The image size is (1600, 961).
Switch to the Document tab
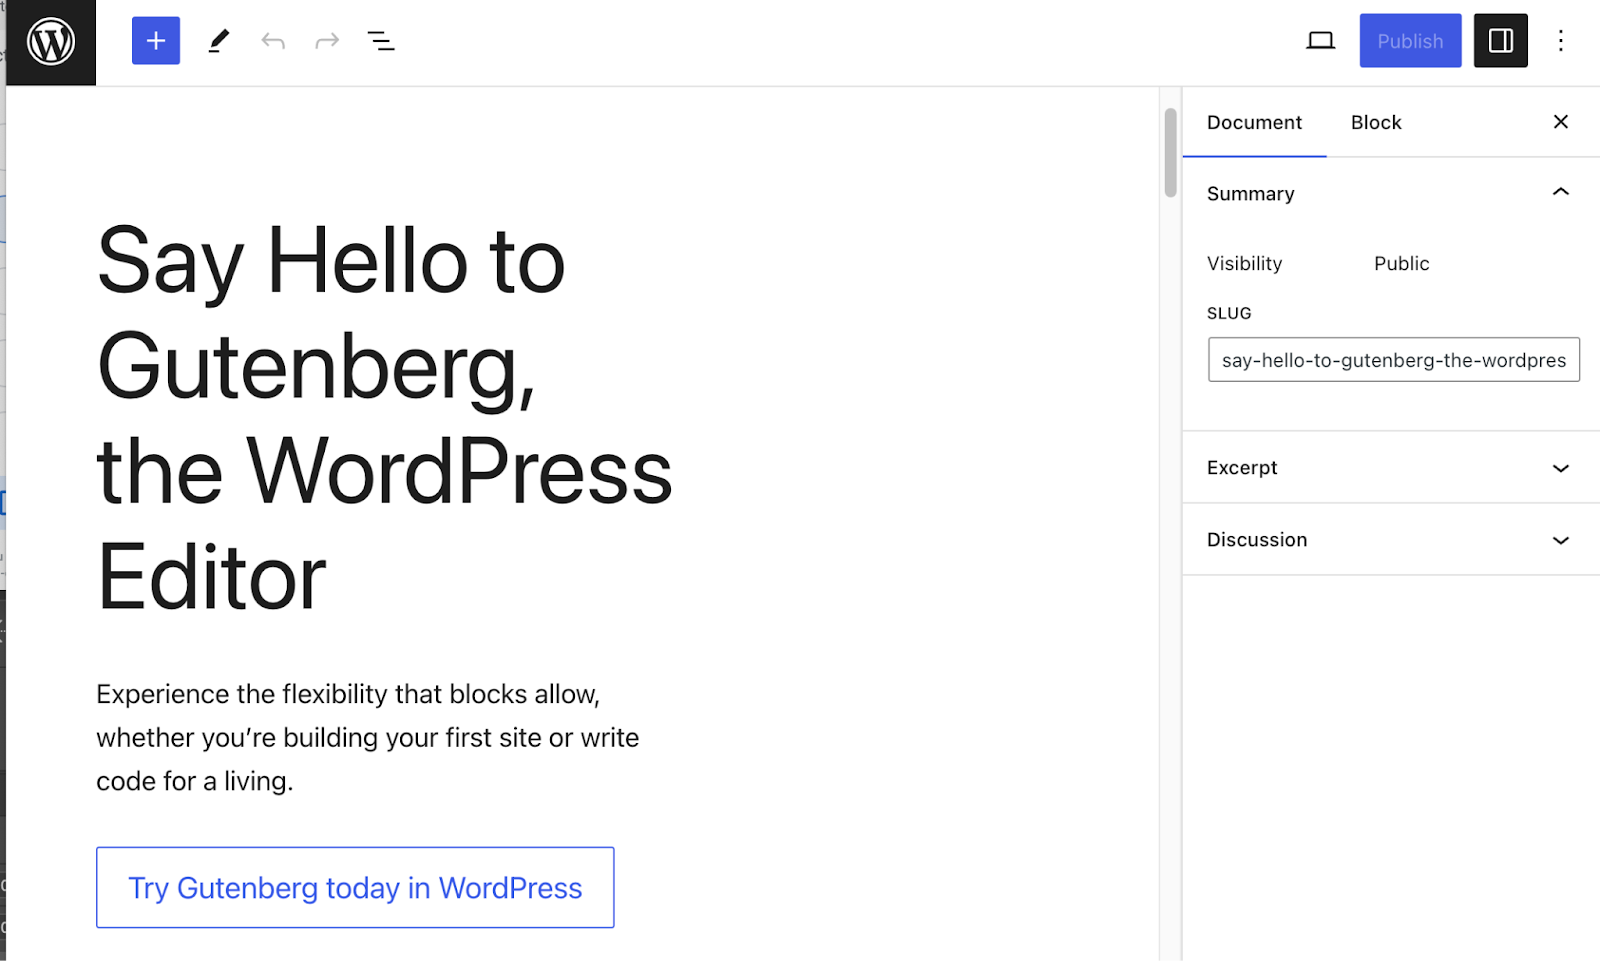pos(1254,122)
